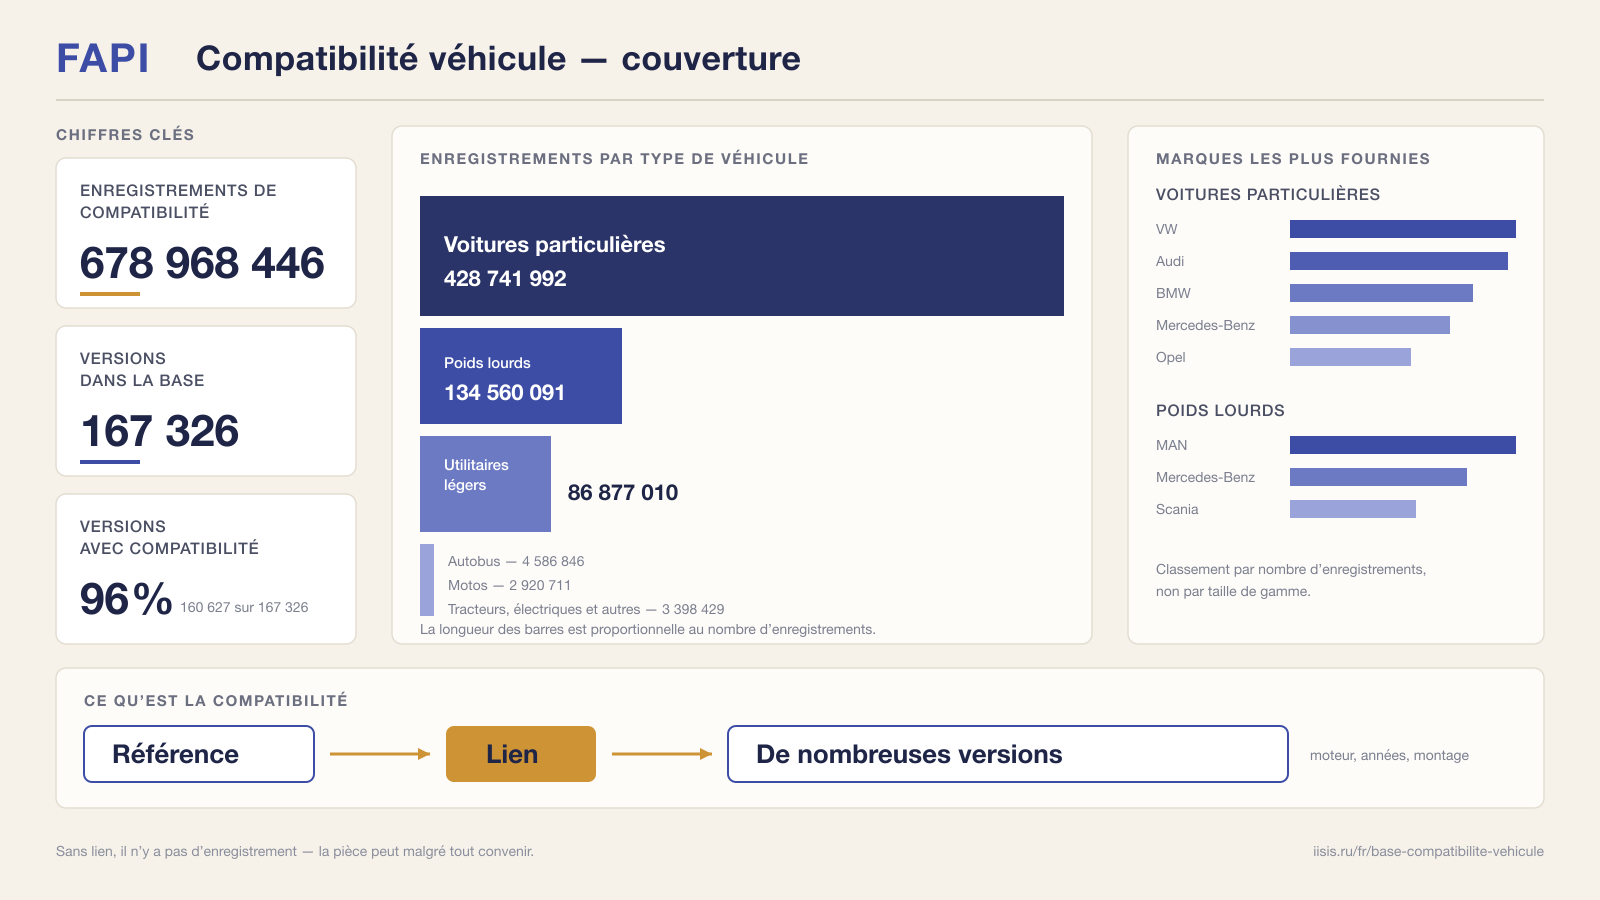
Task: Click the Opel bar
Action: (x=1350, y=357)
